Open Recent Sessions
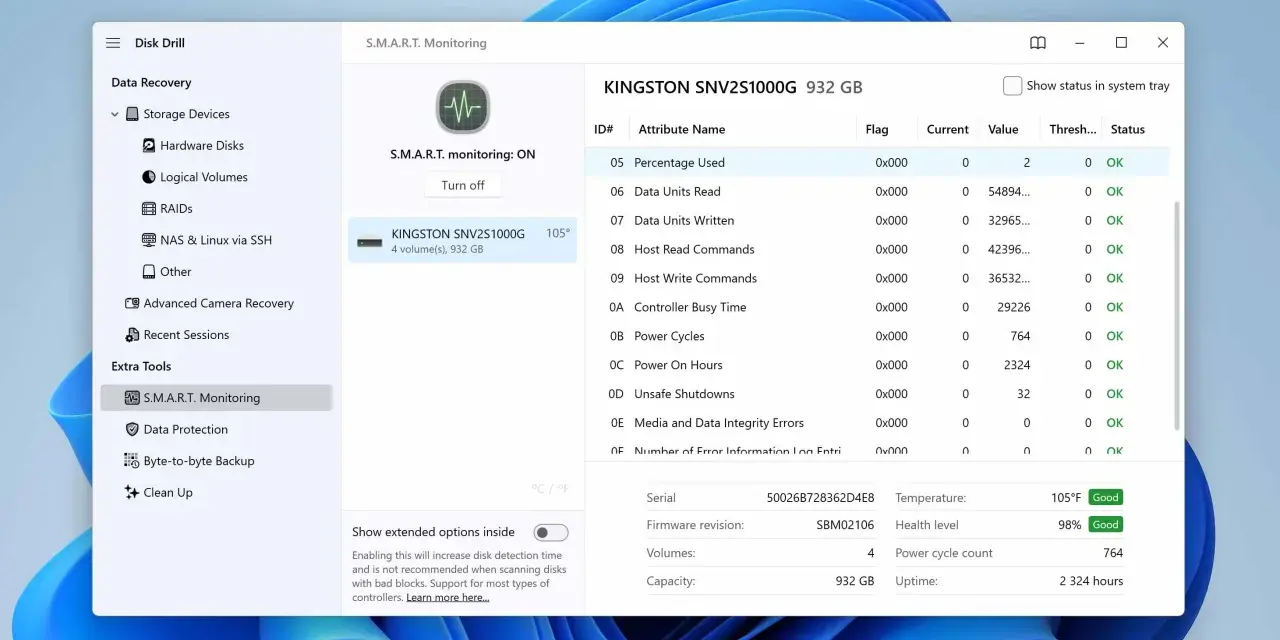Viewport: 1280px width, 640px height. point(186,335)
